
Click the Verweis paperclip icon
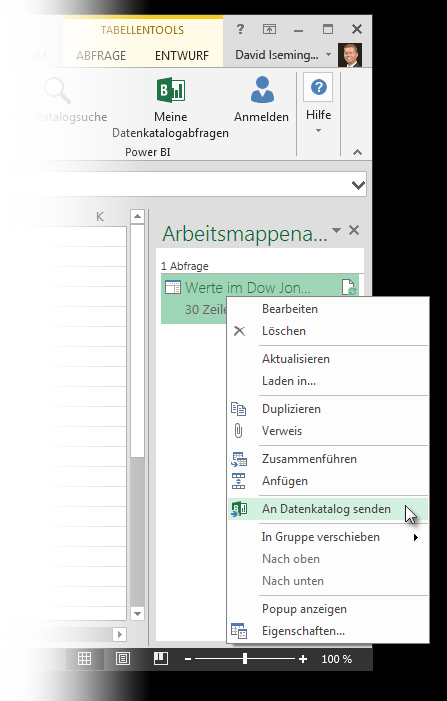click(x=238, y=431)
